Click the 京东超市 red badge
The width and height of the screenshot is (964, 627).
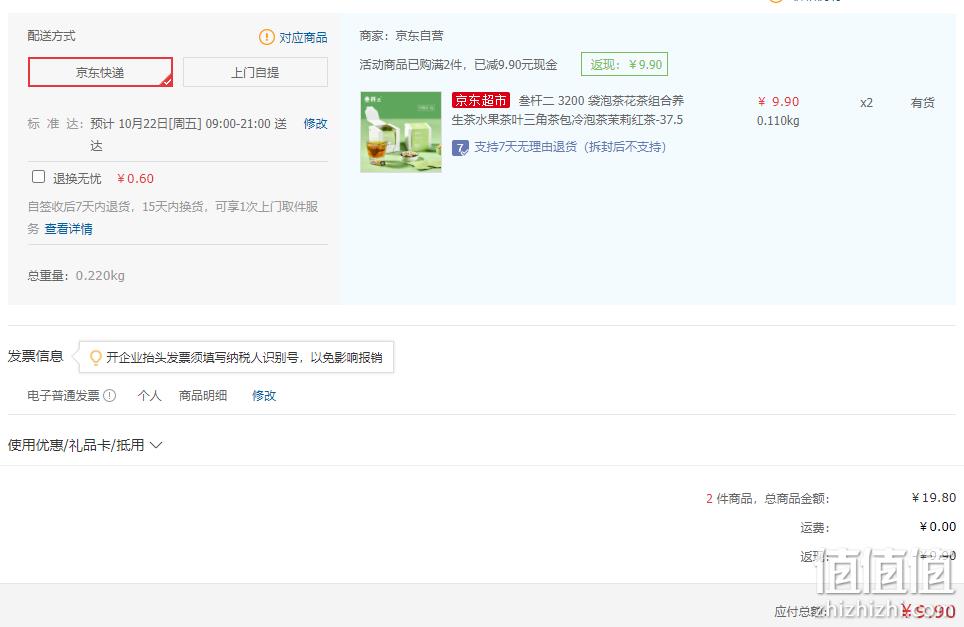coord(481,100)
